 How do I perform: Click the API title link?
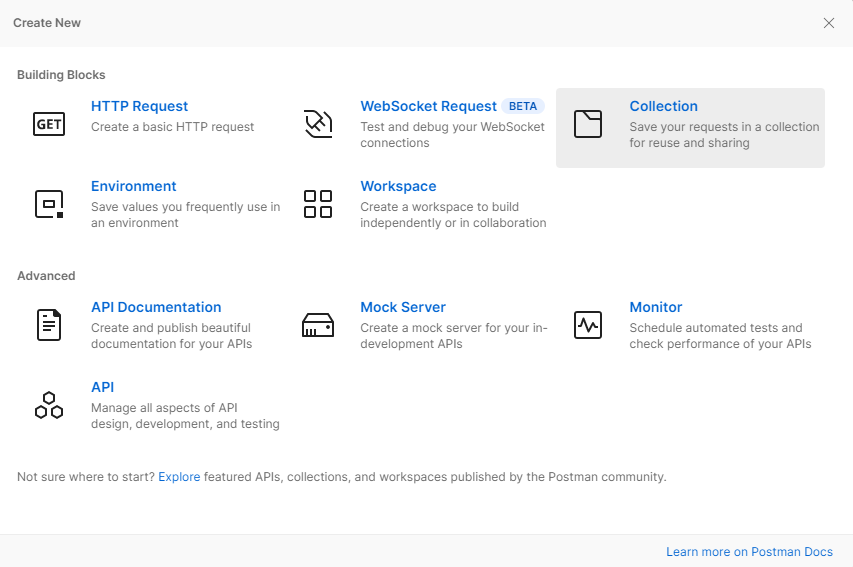102,387
